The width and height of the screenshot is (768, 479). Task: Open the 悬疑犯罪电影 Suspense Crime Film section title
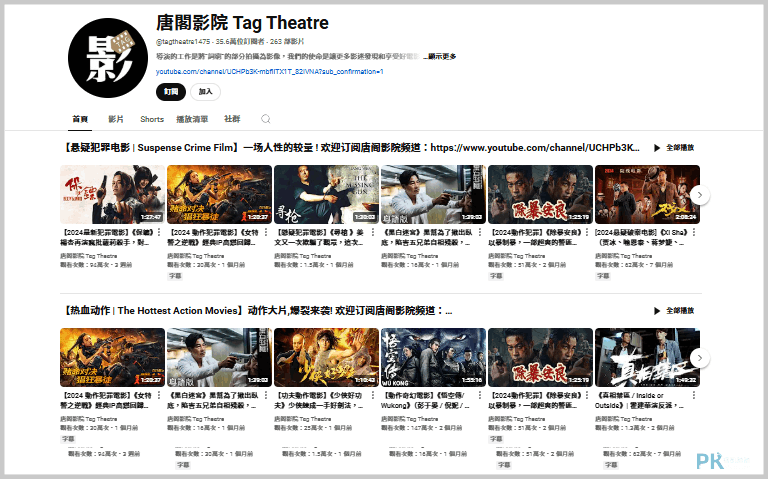coord(351,147)
